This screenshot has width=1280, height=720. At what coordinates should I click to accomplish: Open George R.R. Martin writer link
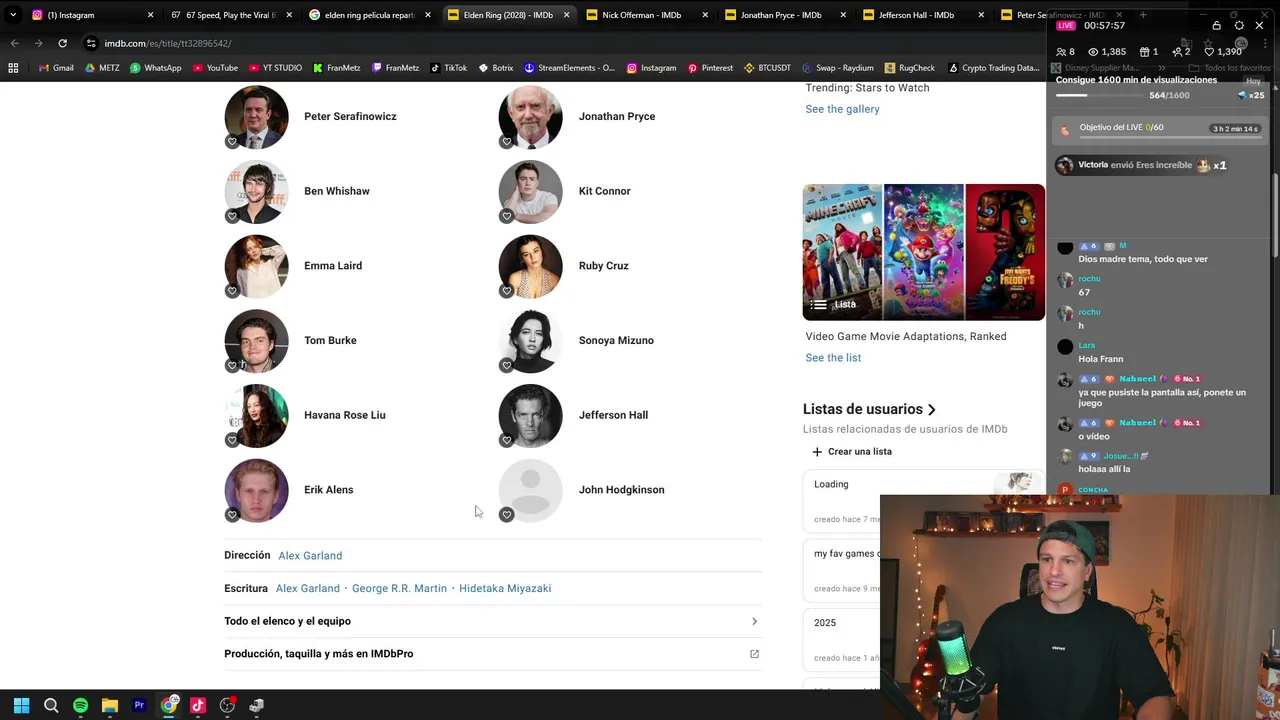click(x=399, y=589)
